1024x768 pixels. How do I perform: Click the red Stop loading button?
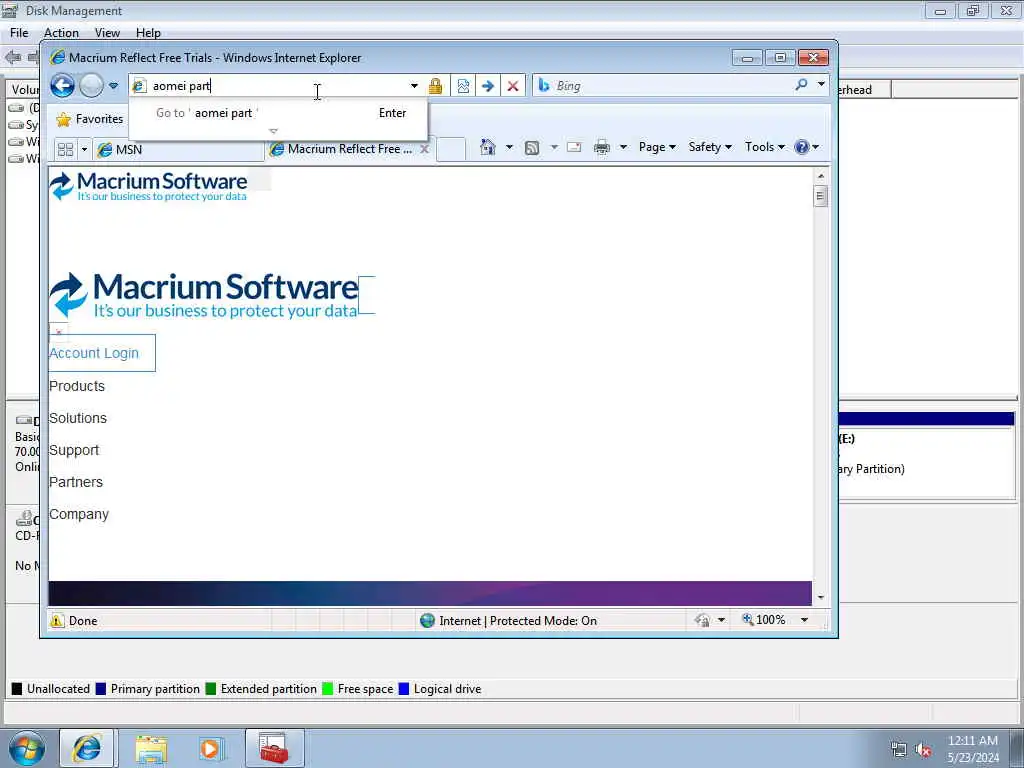tap(513, 86)
